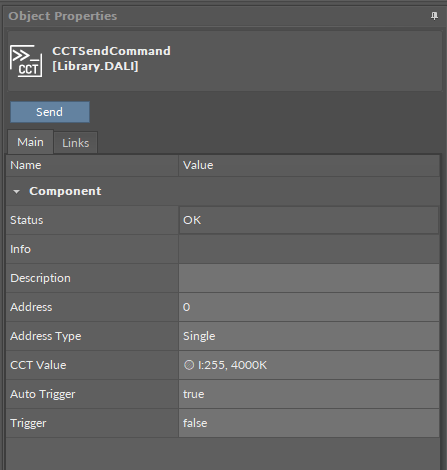447x470 pixels.
Task: Click the Status value OK field
Action: (309, 220)
